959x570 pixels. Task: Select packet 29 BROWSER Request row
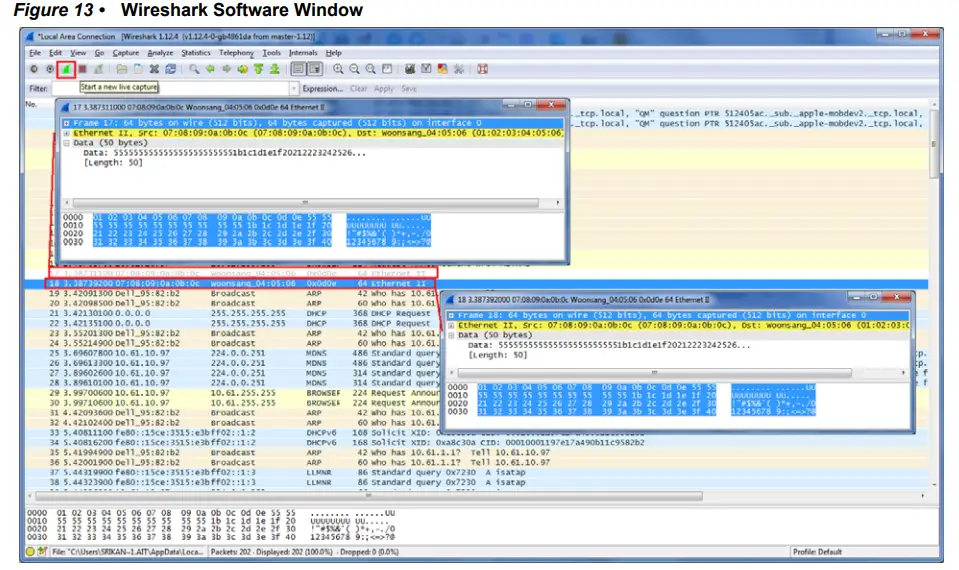pos(232,393)
